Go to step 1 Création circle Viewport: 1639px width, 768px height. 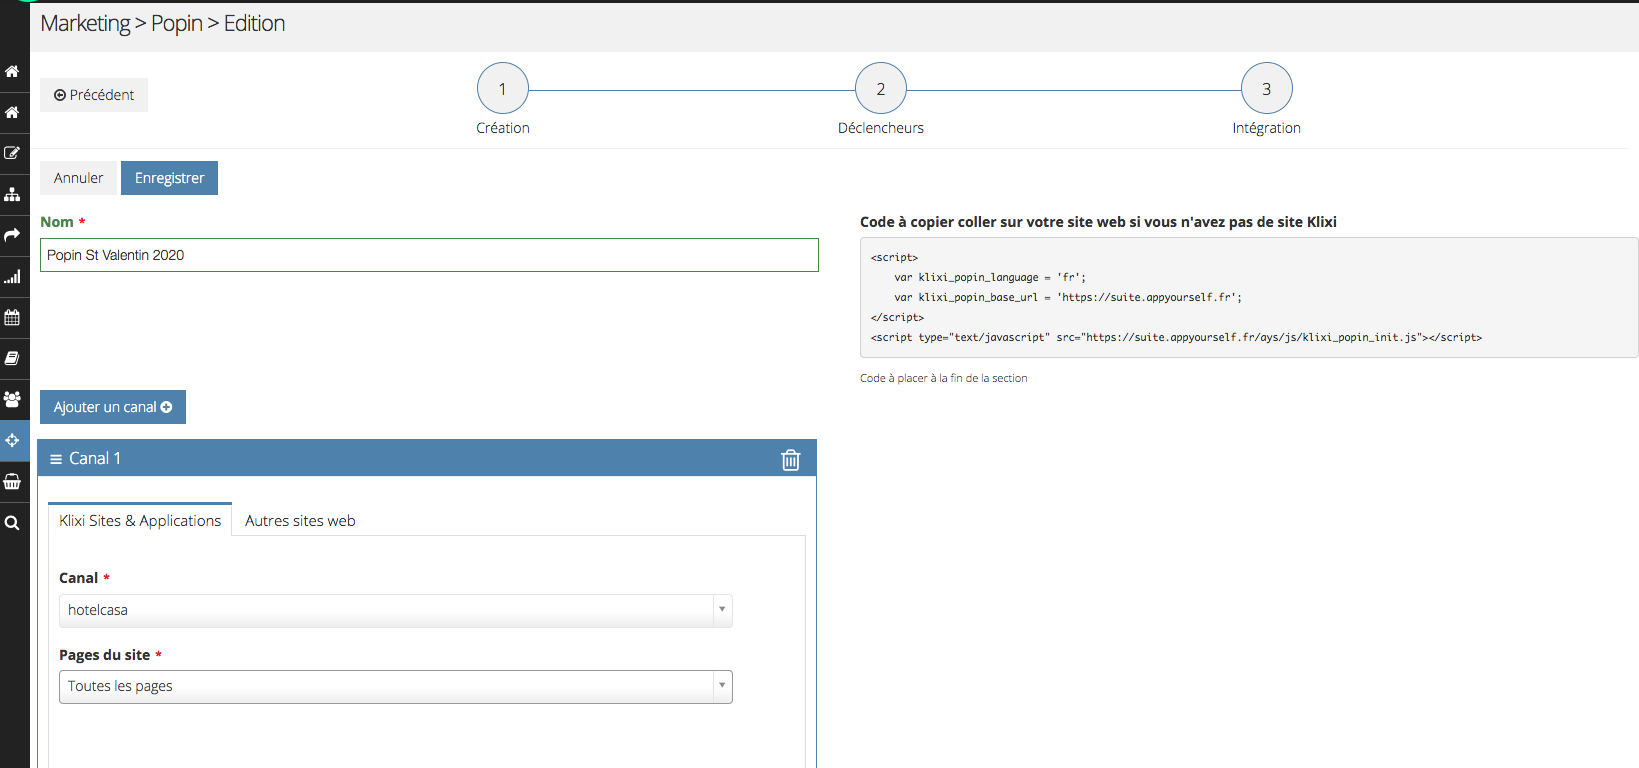[x=503, y=89]
